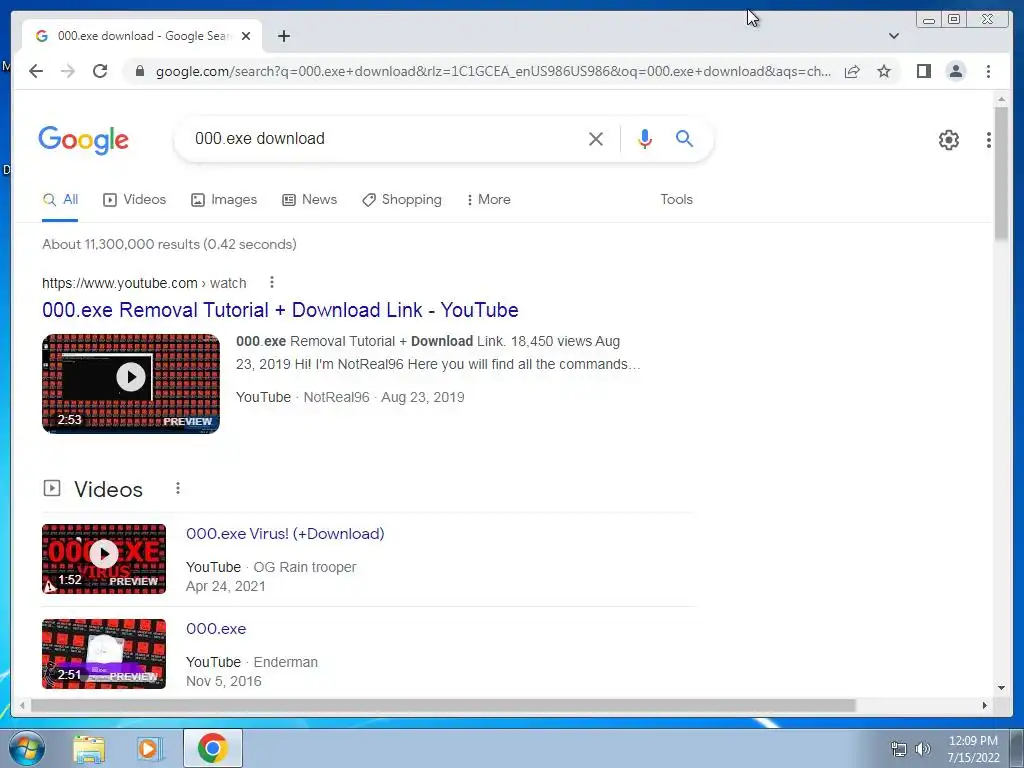The width and height of the screenshot is (1024, 768).
Task: Clear the search box text
Action: point(596,138)
